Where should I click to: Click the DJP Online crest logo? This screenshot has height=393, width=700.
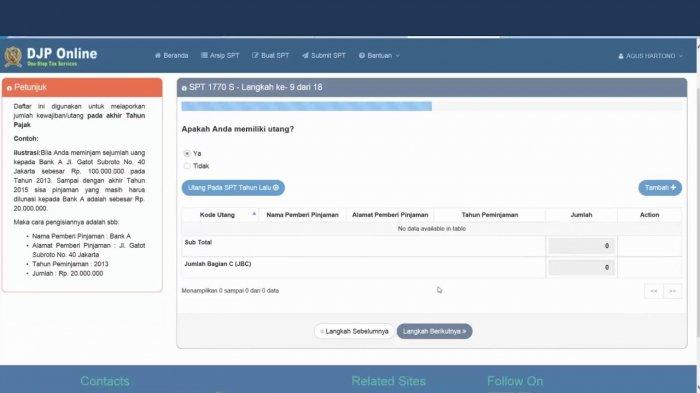tap(13, 57)
